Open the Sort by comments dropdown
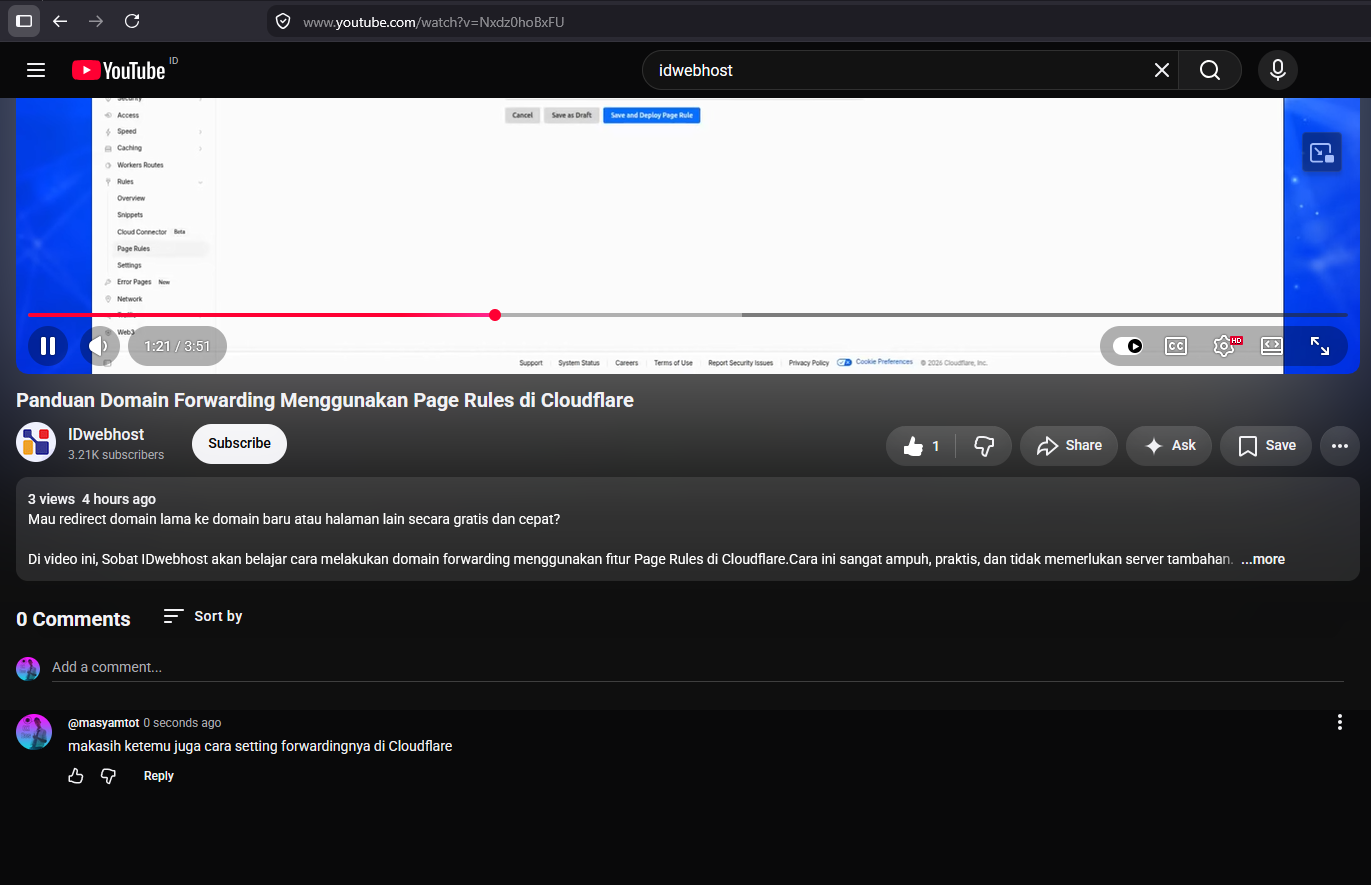1371x885 pixels. 203,616
